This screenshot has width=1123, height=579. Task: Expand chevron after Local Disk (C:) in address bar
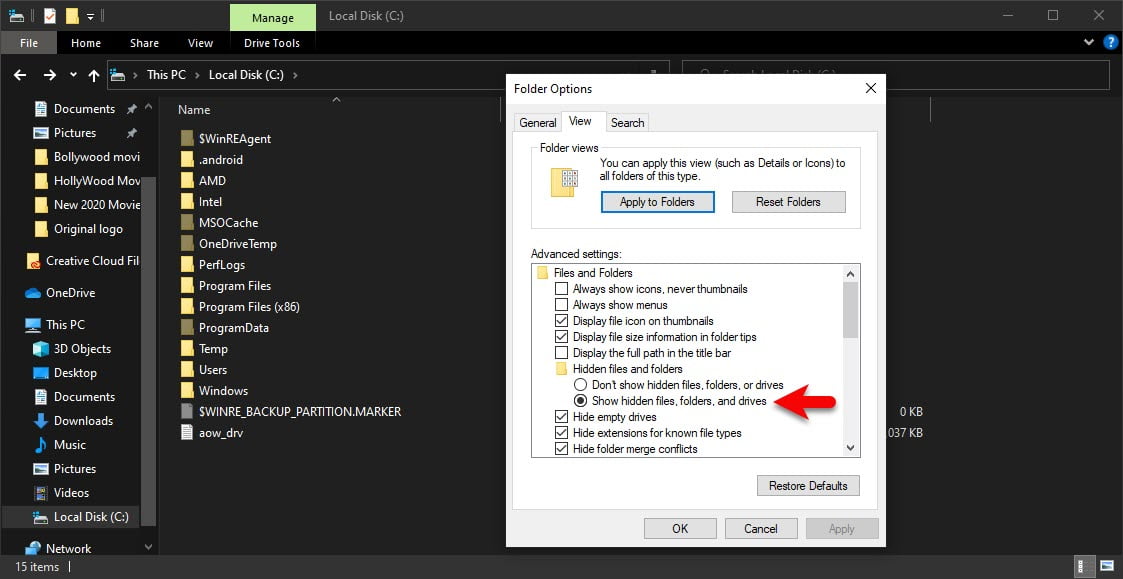coord(295,75)
